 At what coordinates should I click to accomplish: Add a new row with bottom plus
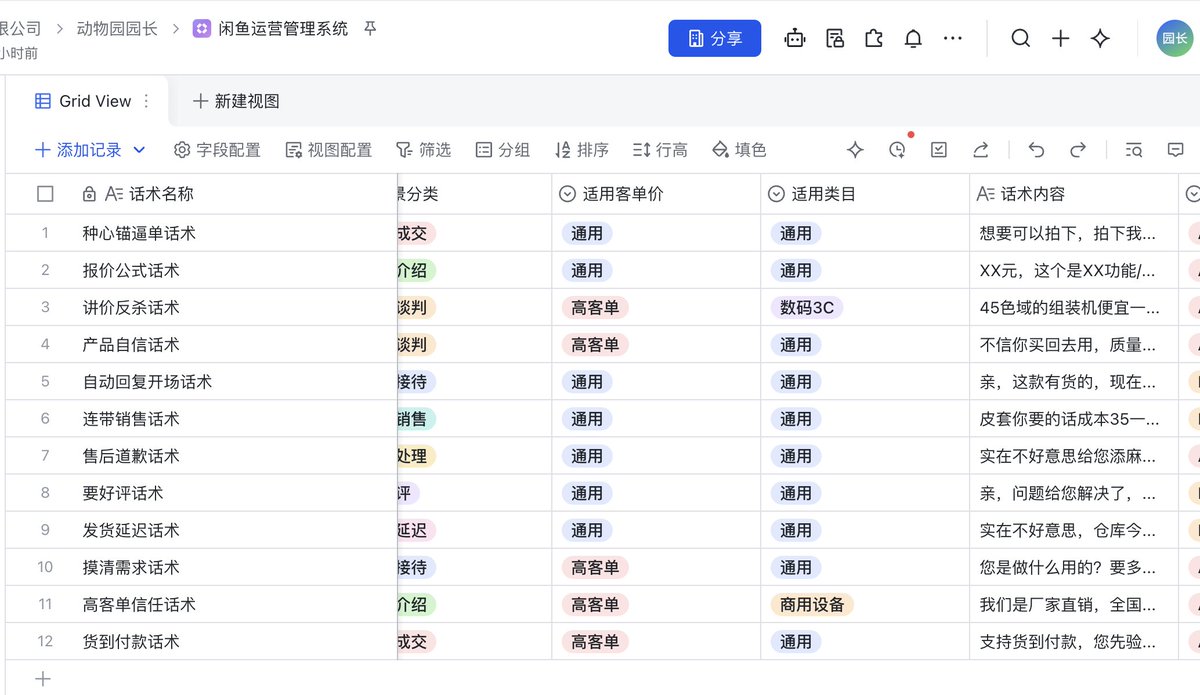(x=43, y=678)
